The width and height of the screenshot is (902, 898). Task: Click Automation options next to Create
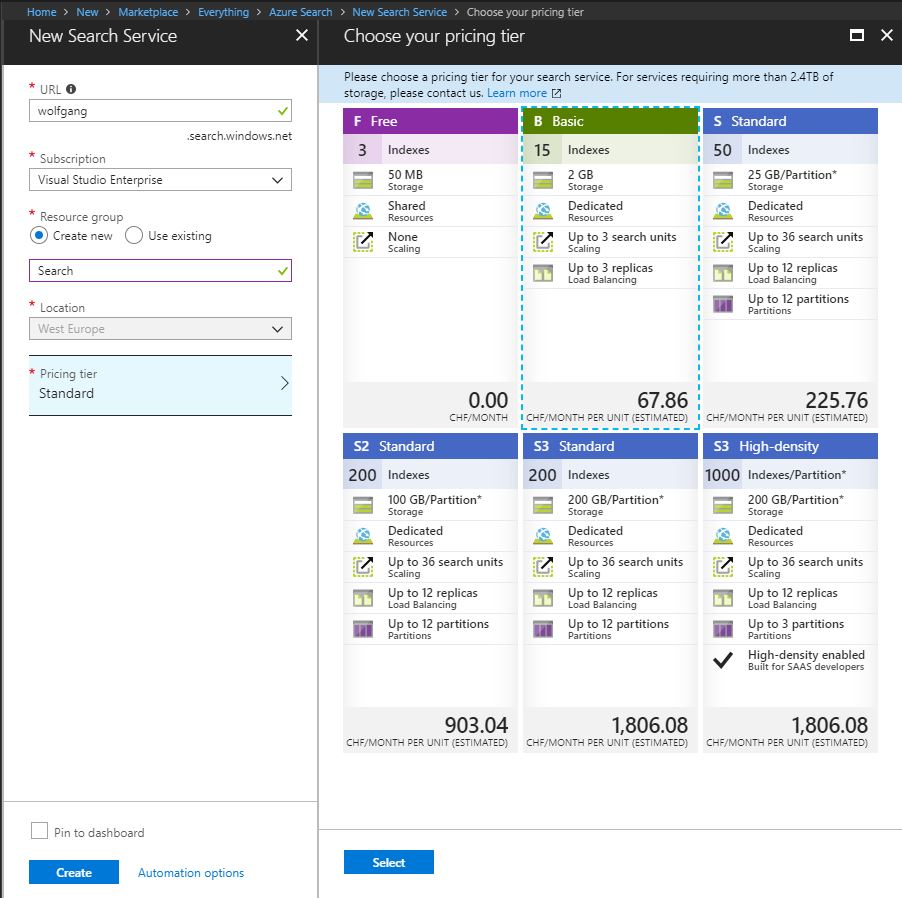[190, 871]
